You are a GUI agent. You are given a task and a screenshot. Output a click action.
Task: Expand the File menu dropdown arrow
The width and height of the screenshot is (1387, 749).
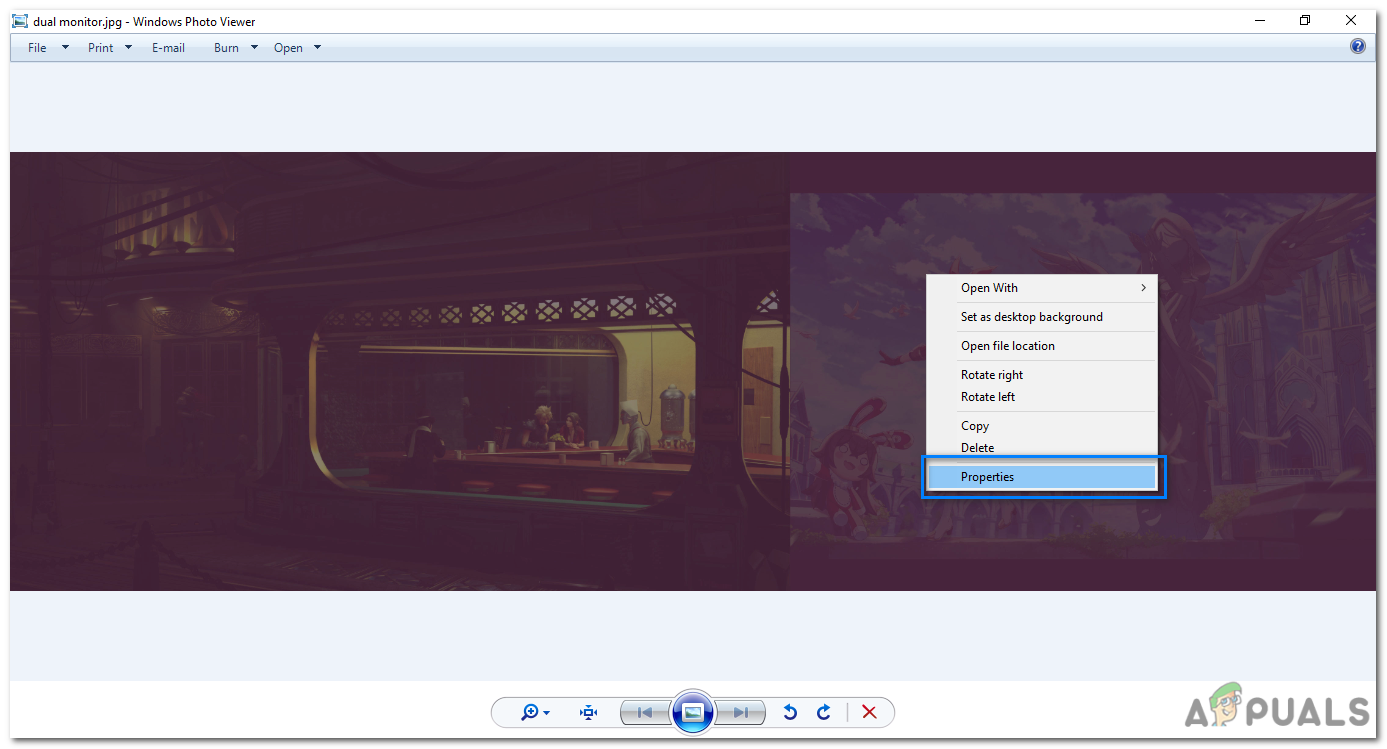point(63,47)
